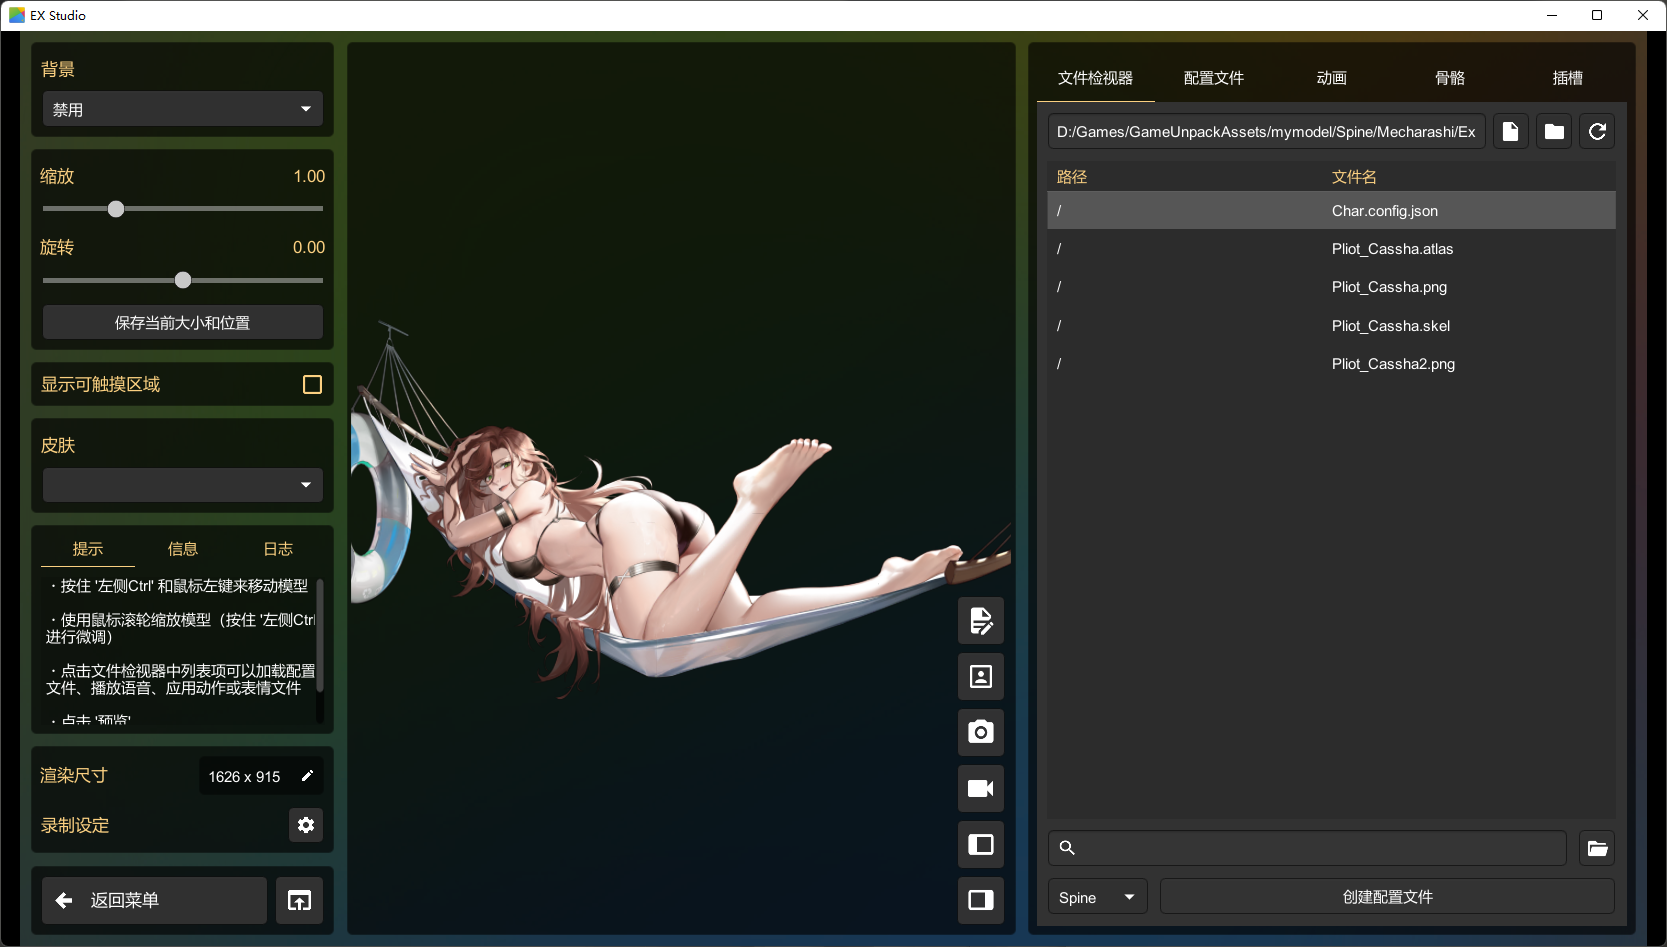Click the magnifier search icon
Screen dimensions: 1667x947
pyautogui.click(x=1067, y=848)
